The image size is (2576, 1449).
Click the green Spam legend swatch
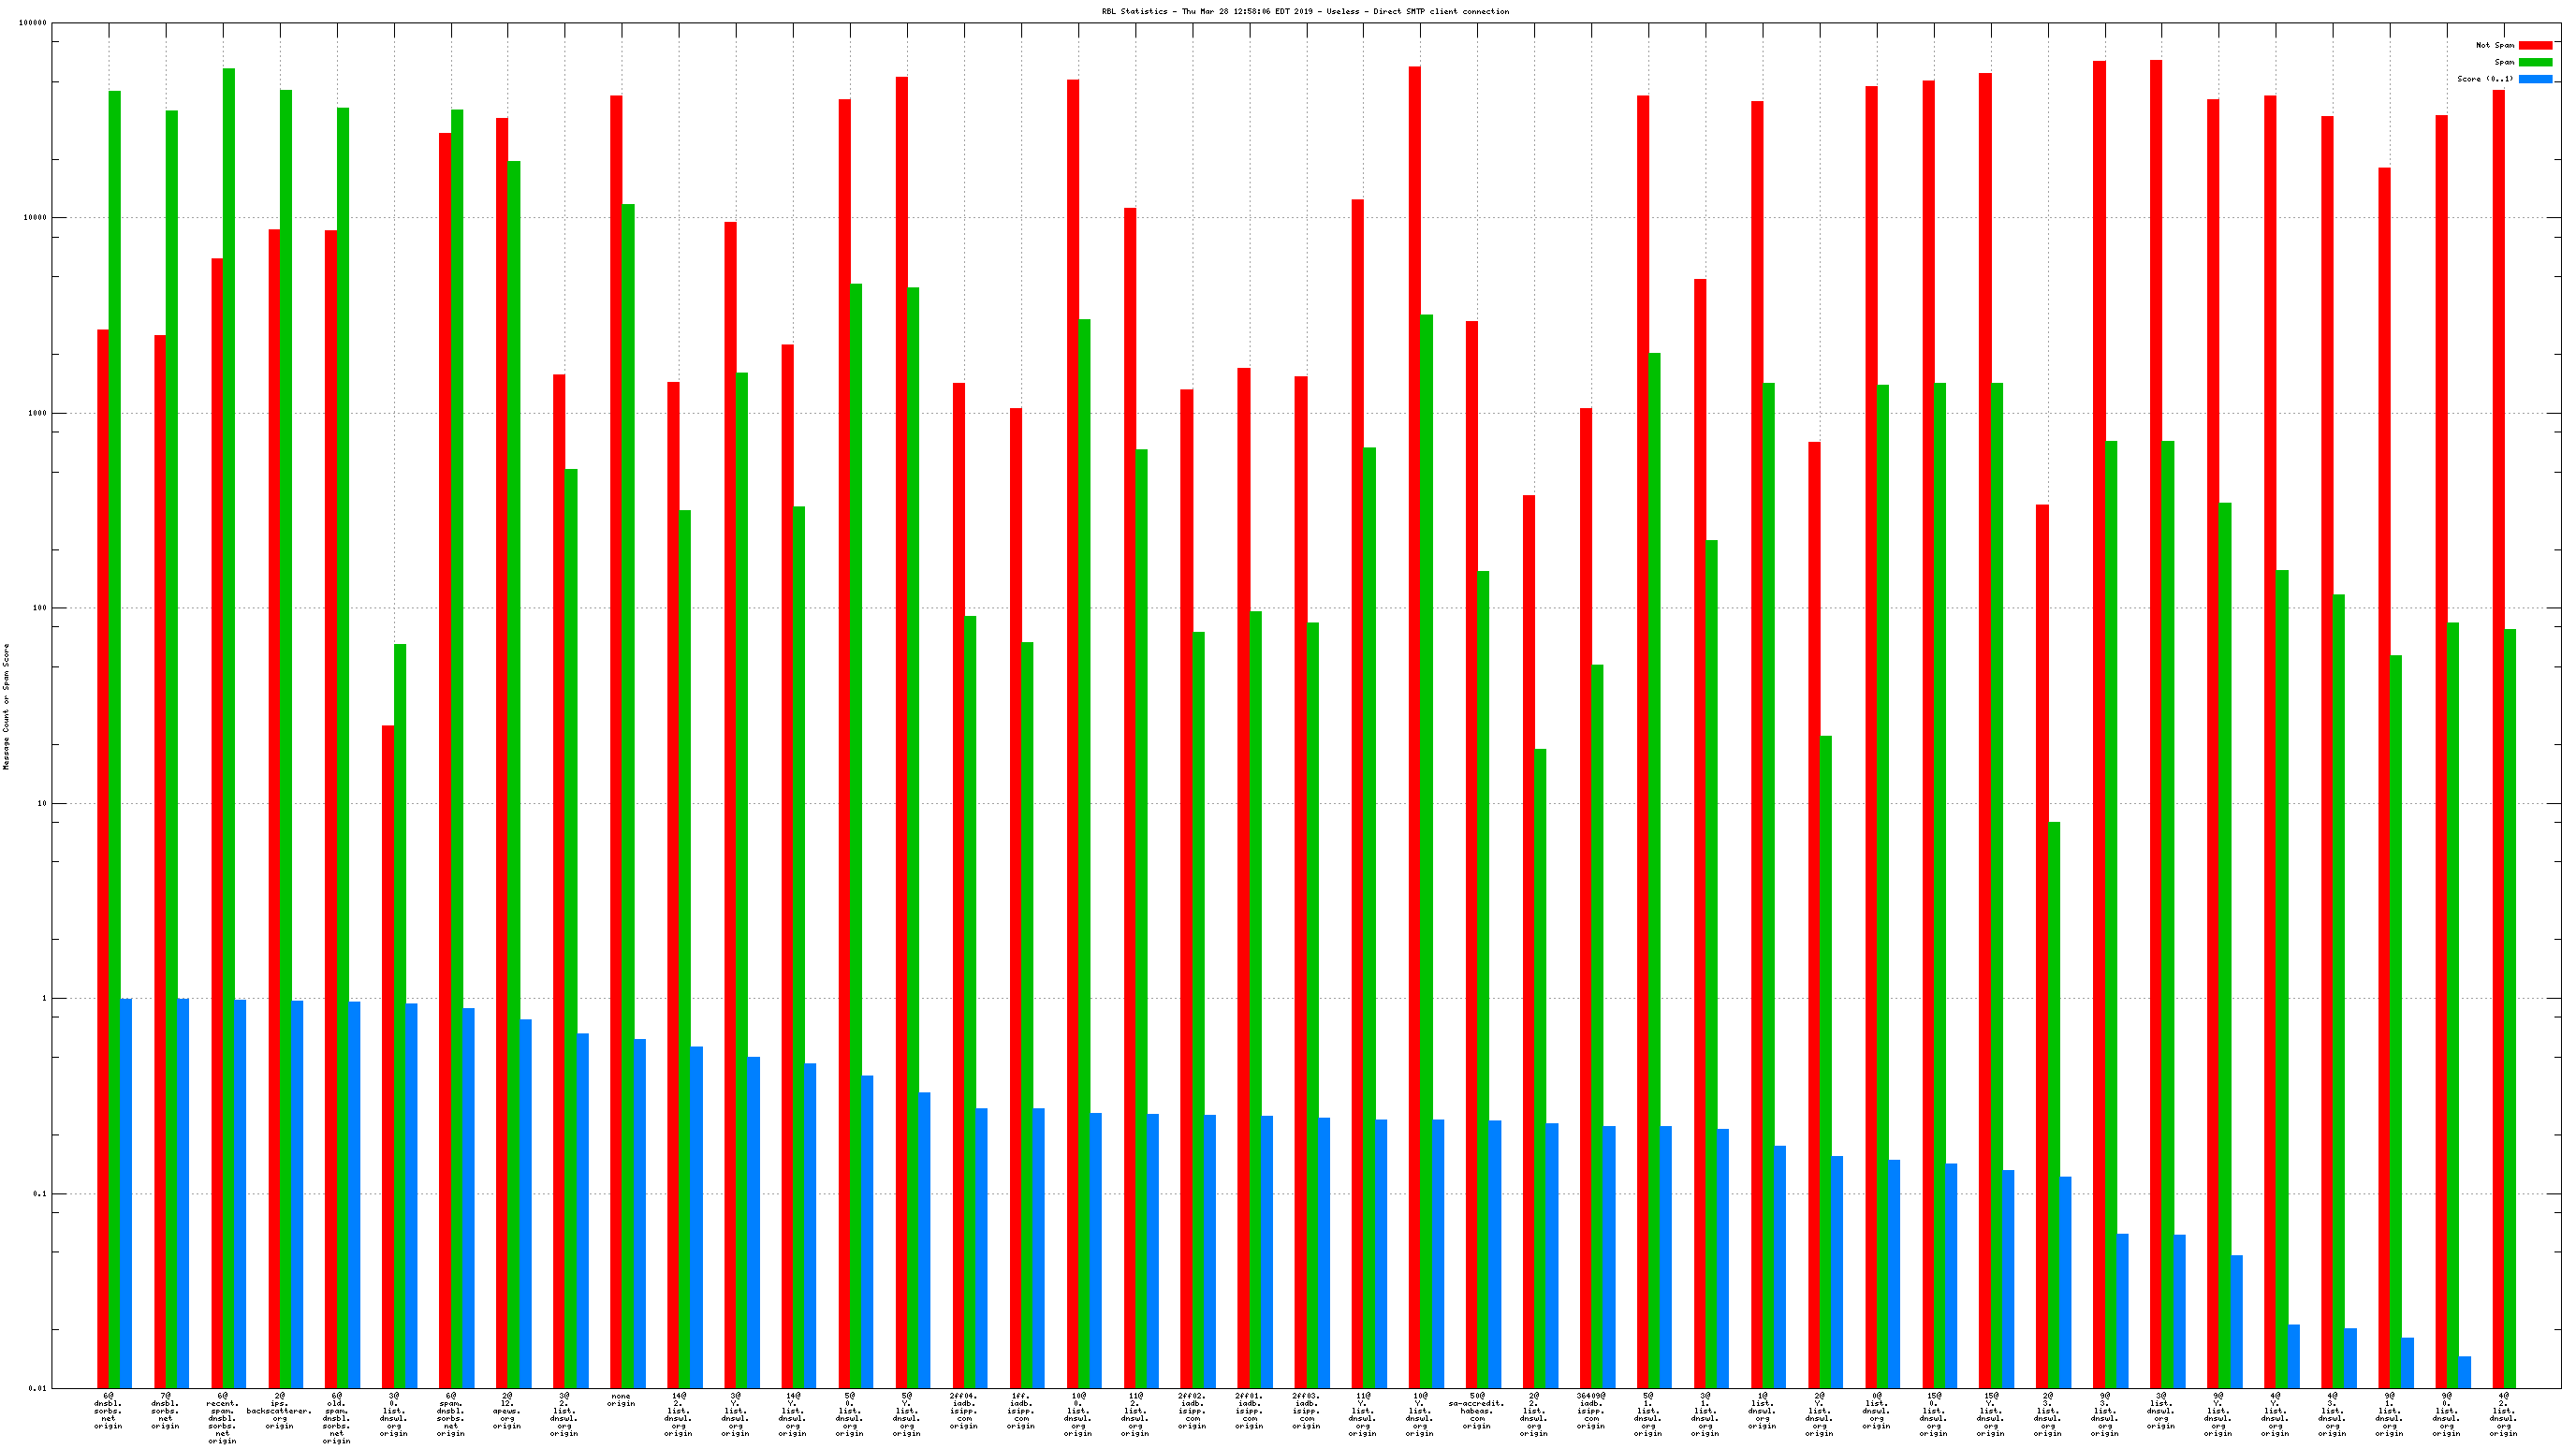click(2535, 62)
